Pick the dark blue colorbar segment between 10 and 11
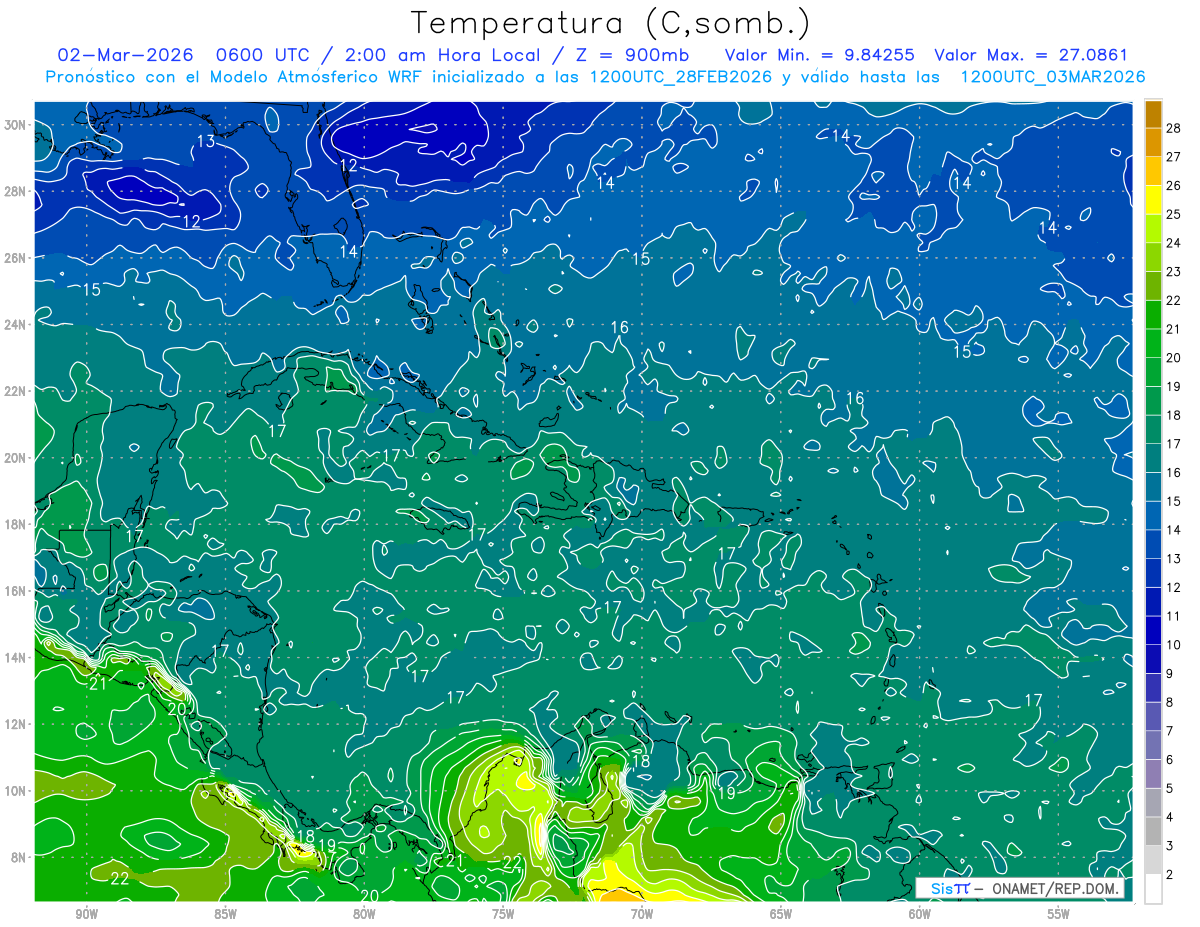The height and width of the screenshot is (927, 1200). pyautogui.click(x=1153, y=630)
